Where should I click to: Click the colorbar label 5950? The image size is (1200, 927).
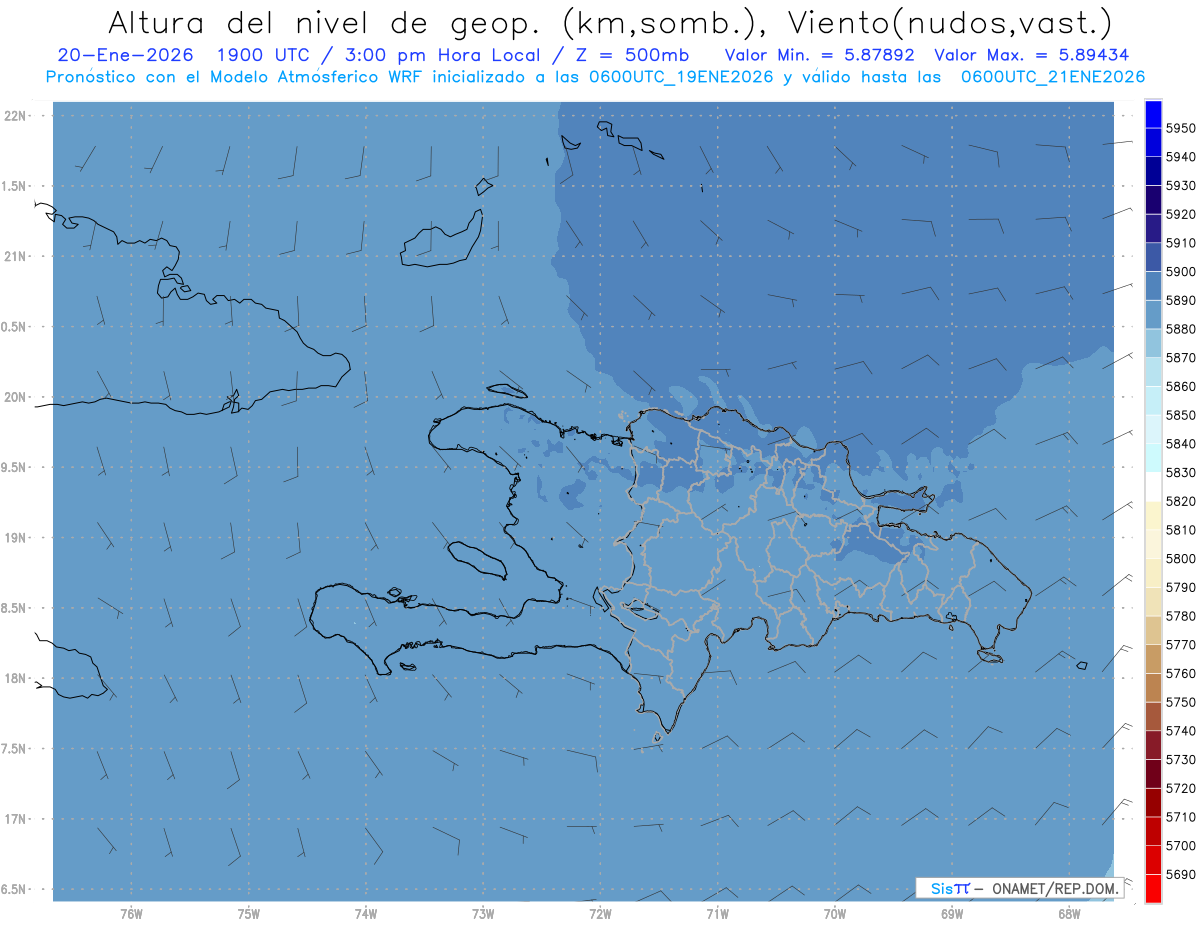tap(1181, 128)
